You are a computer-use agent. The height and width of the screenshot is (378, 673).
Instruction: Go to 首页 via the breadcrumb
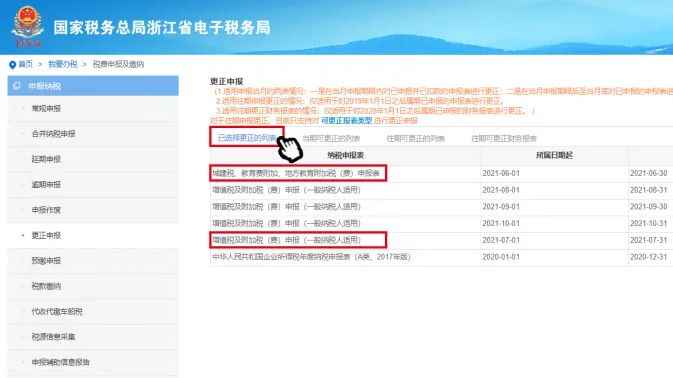tap(25, 64)
